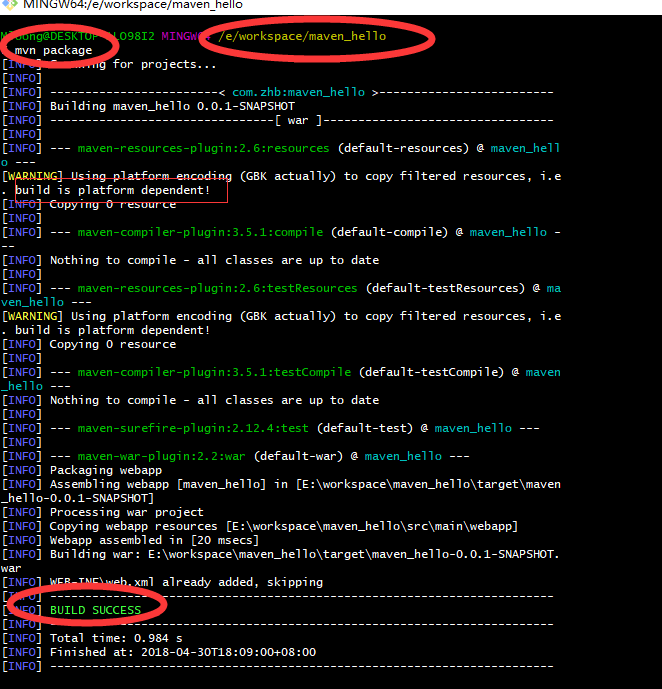Click the com.zhb:maven_hello project identifier

point(298,92)
